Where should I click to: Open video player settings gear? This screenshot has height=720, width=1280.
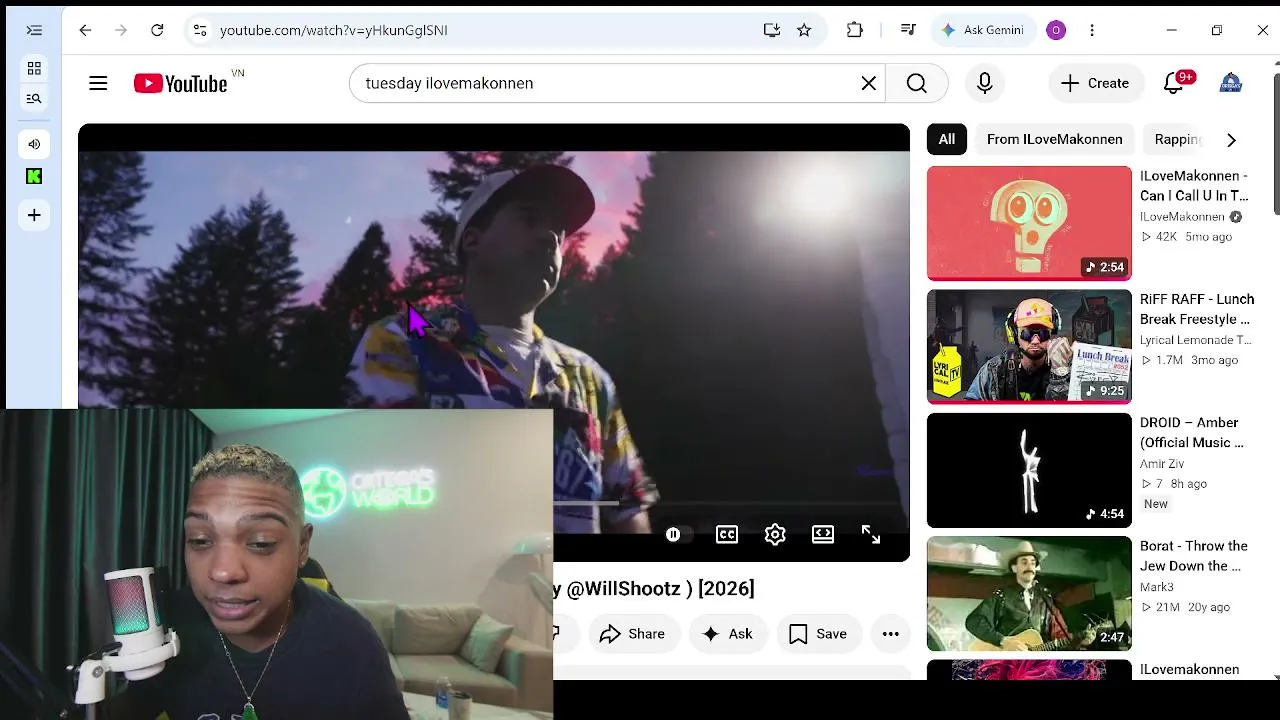775,535
